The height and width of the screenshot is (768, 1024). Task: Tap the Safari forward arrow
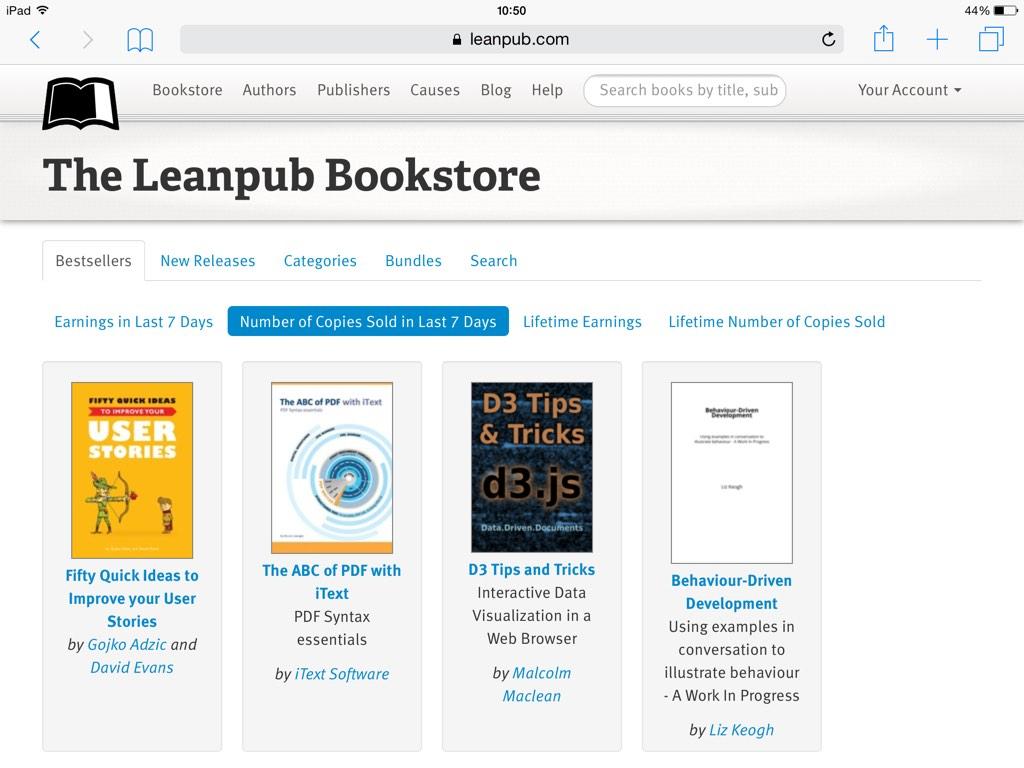pyautogui.click(x=88, y=40)
